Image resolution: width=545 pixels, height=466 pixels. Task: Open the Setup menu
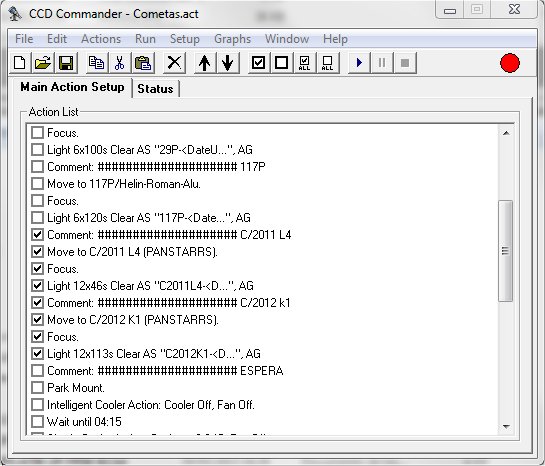(x=185, y=39)
